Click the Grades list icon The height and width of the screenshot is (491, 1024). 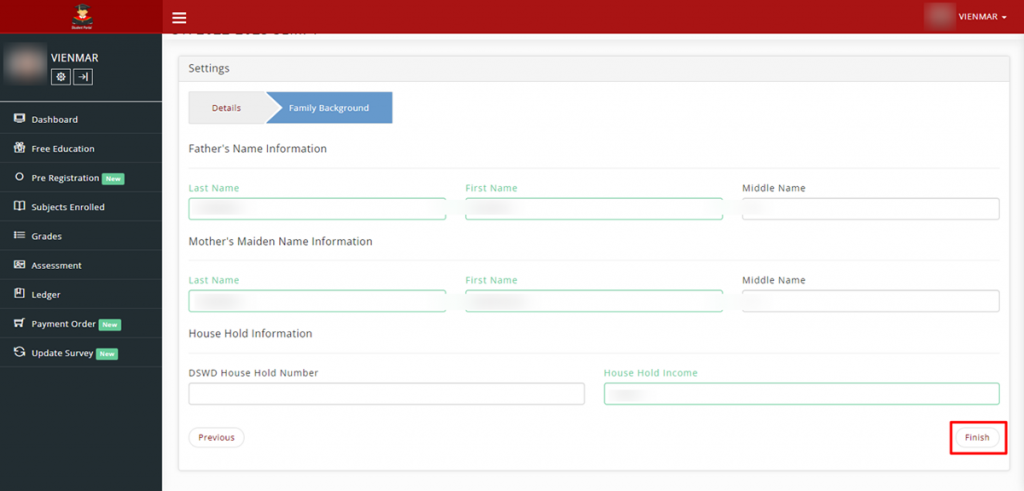(x=19, y=236)
